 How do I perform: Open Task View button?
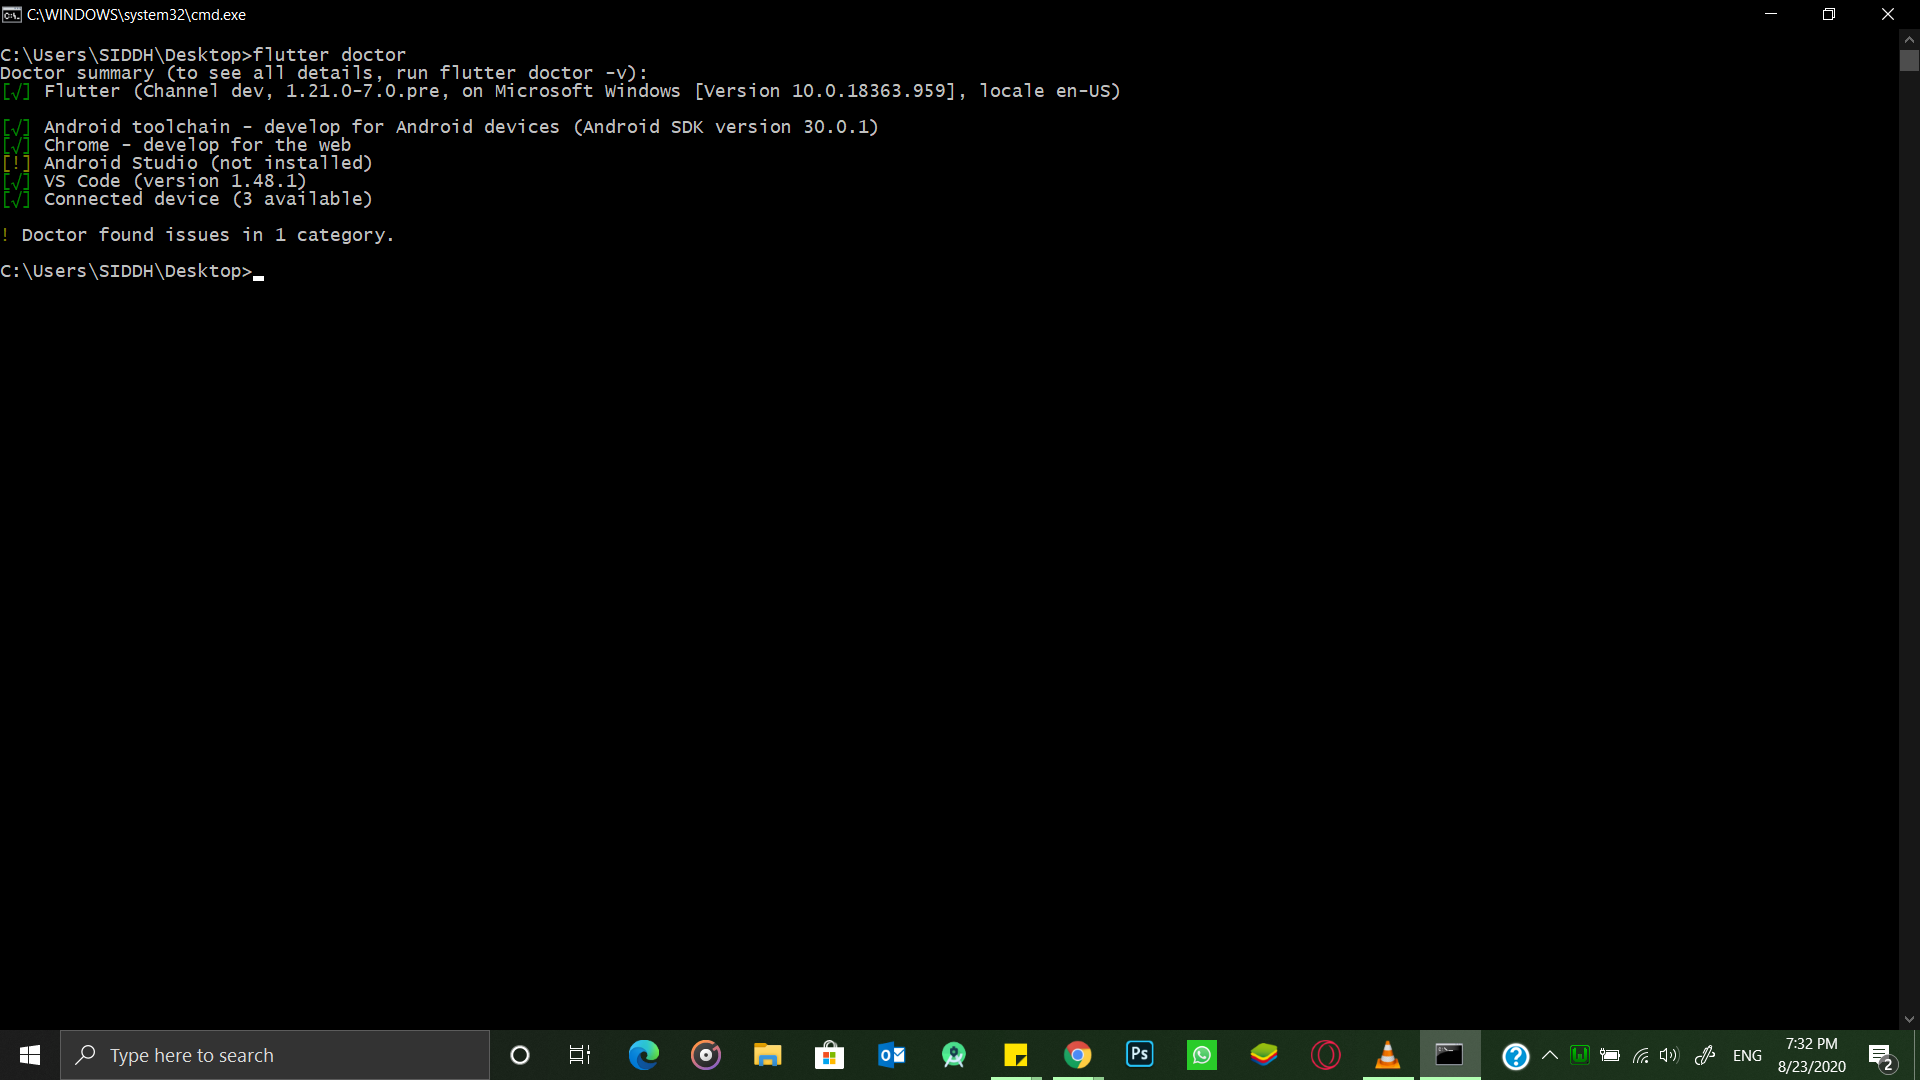[x=580, y=1055]
